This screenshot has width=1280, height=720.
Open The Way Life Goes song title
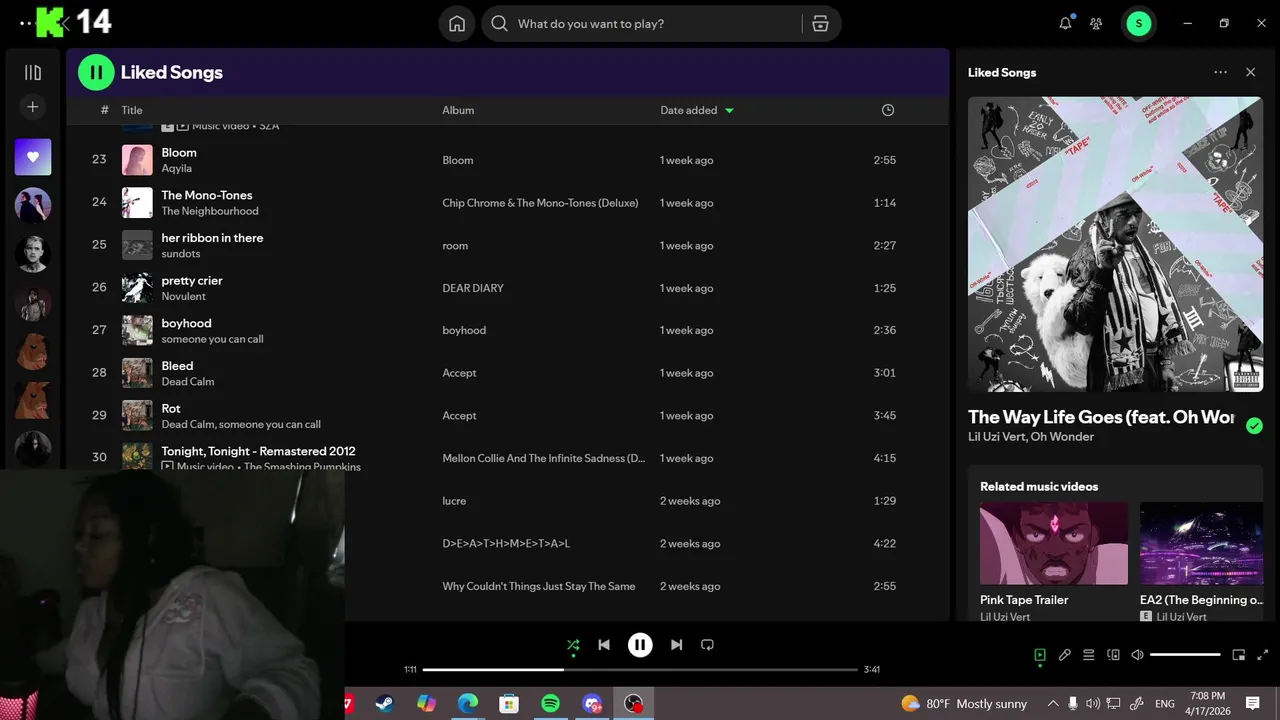pos(1101,417)
